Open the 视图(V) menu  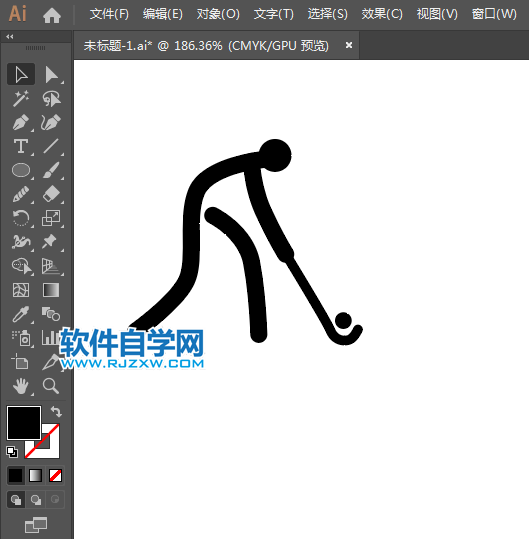(437, 14)
